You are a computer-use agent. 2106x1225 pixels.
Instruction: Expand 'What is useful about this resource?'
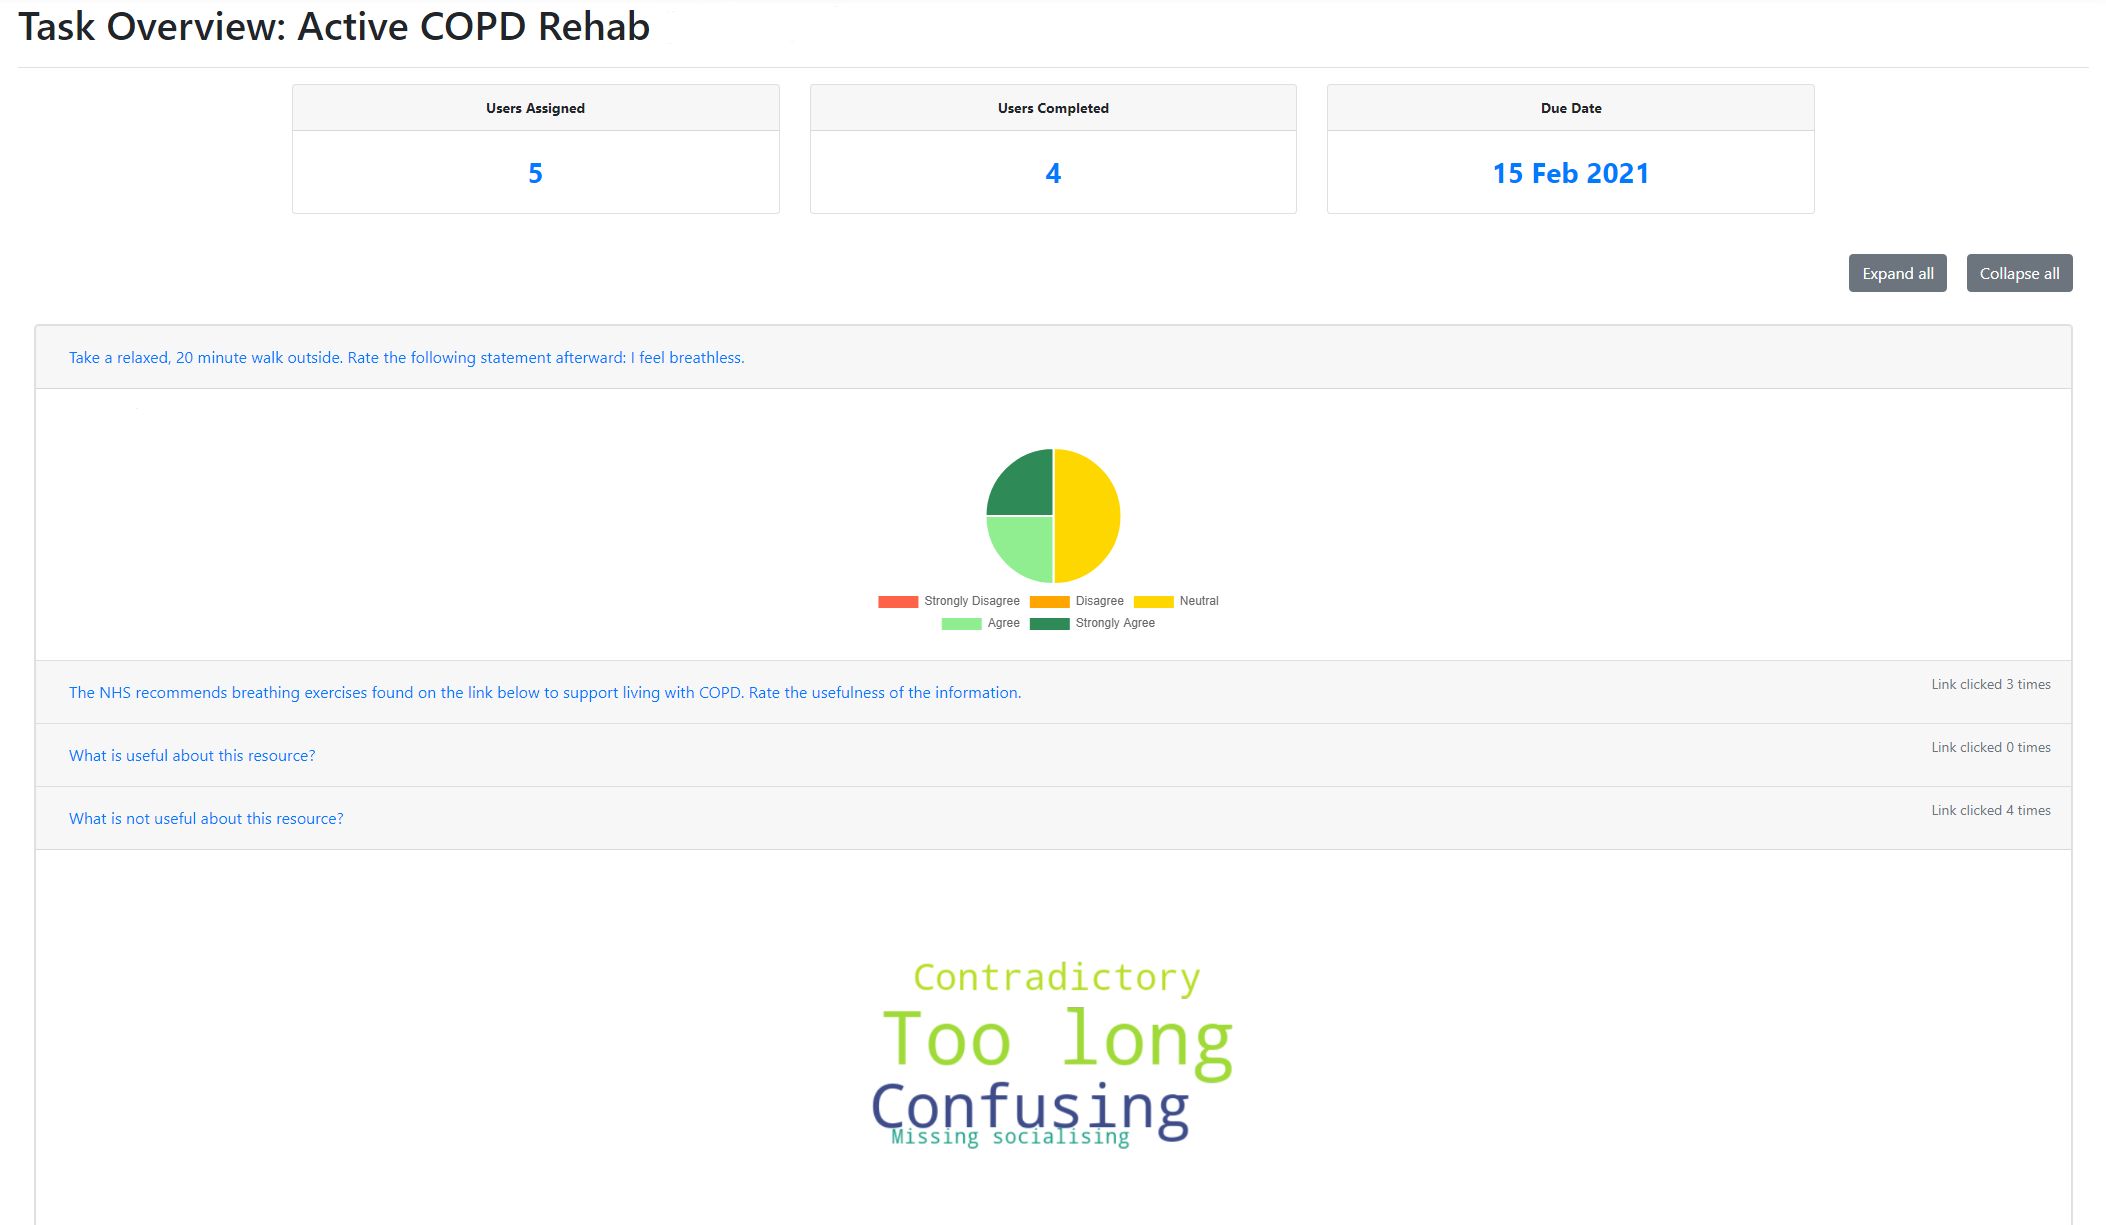pos(192,755)
